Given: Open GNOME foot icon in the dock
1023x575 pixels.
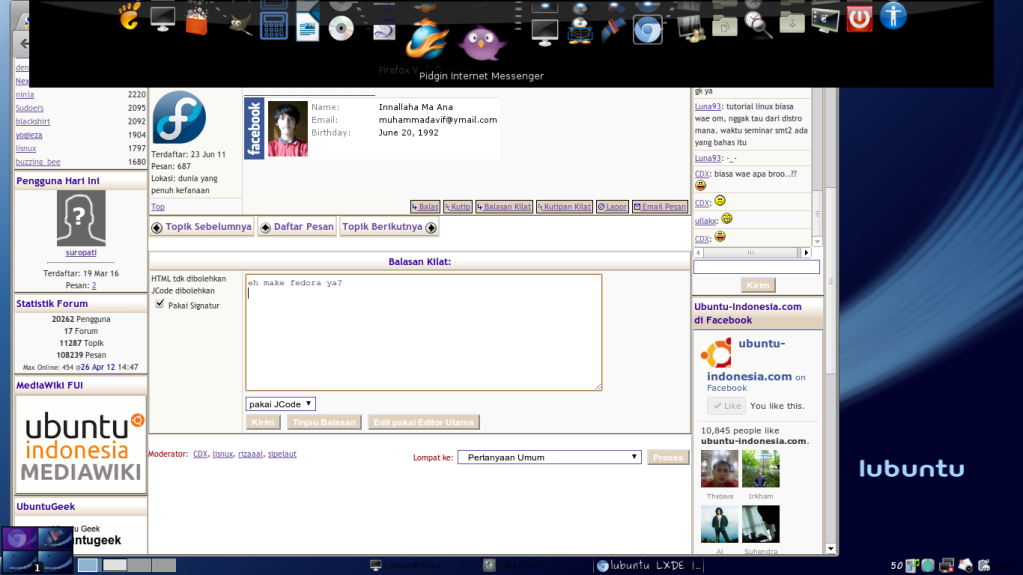Looking at the screenshot, I should [129, 16].
